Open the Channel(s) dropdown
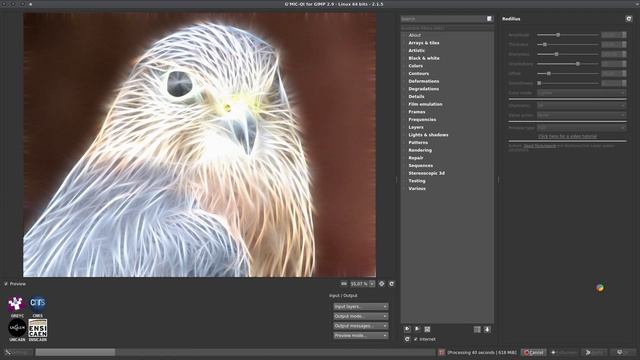 (581, 105)
